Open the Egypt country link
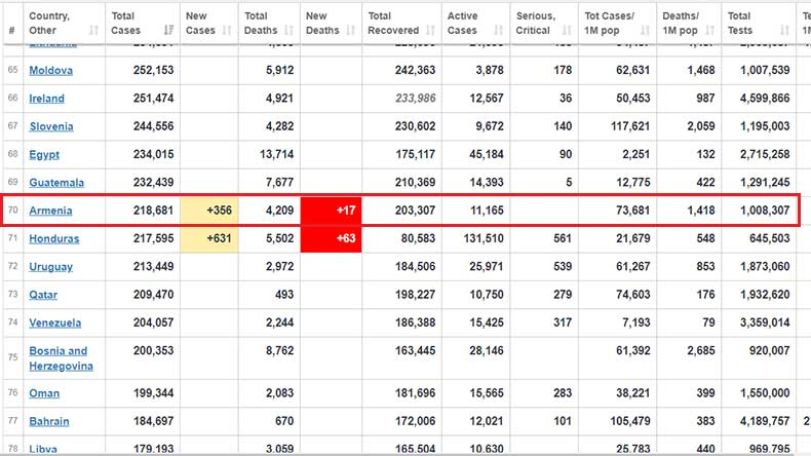 tap(44, 155)
